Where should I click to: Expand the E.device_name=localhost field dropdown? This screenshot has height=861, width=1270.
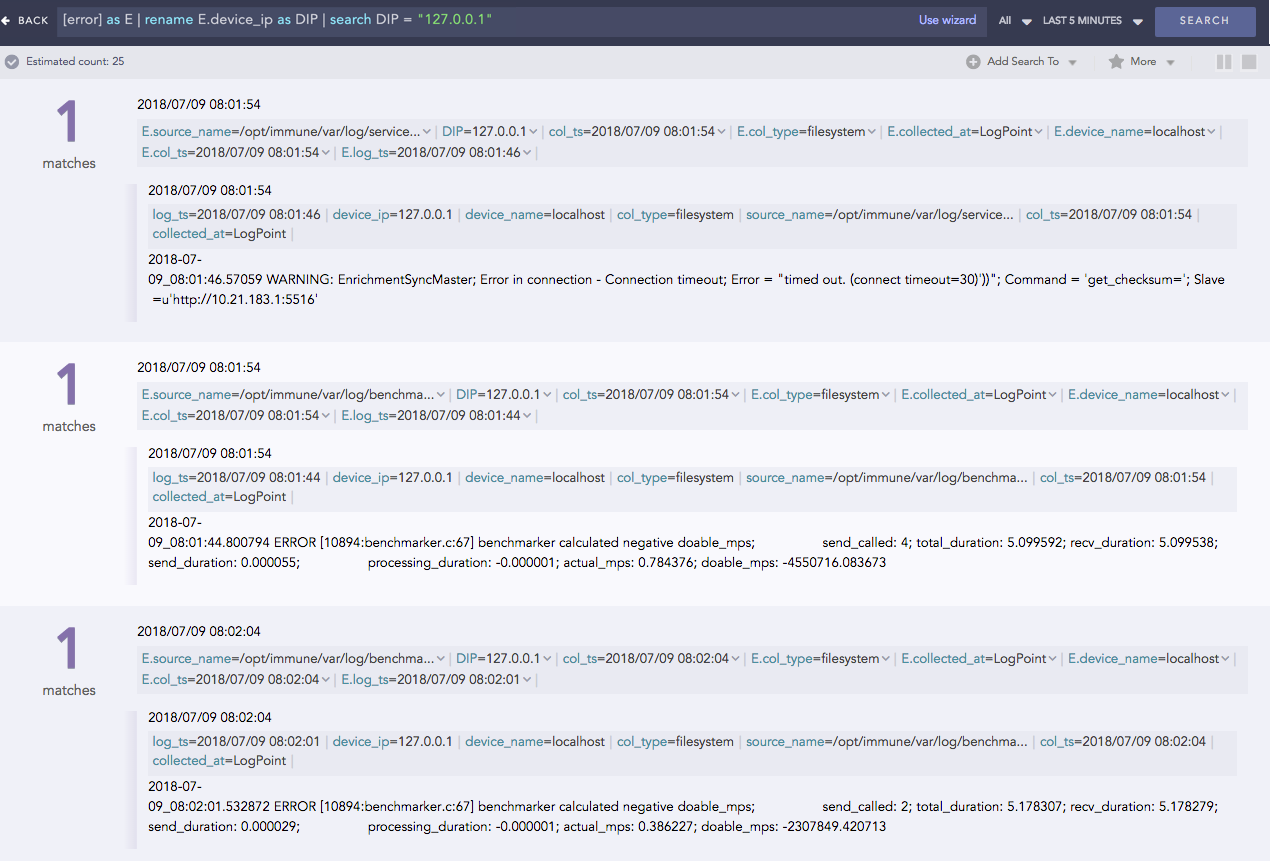point(1135,130)
